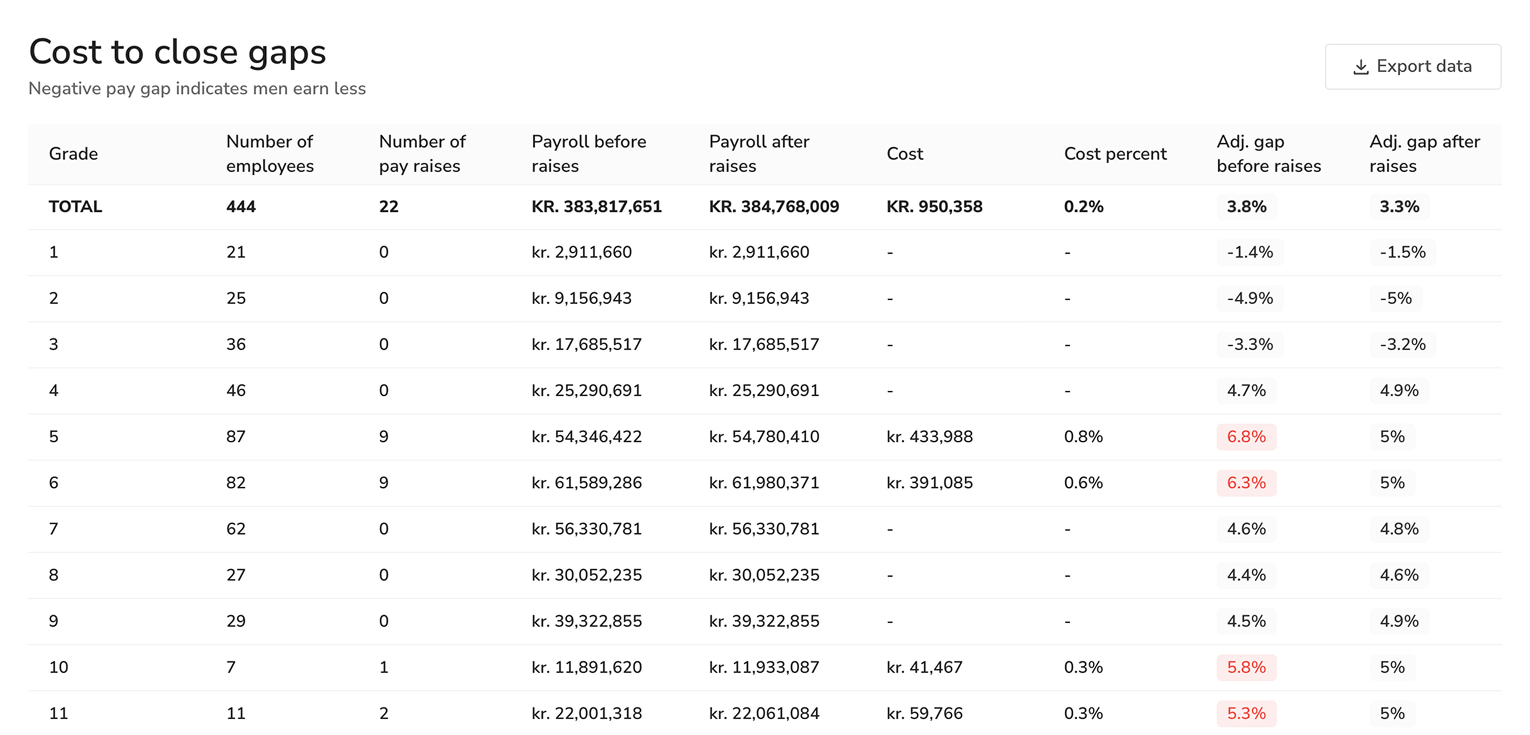The width and height of the screenshot is (1530, 735).
Task: Click cost value kr. 41,467
Action: pos(925,667)
